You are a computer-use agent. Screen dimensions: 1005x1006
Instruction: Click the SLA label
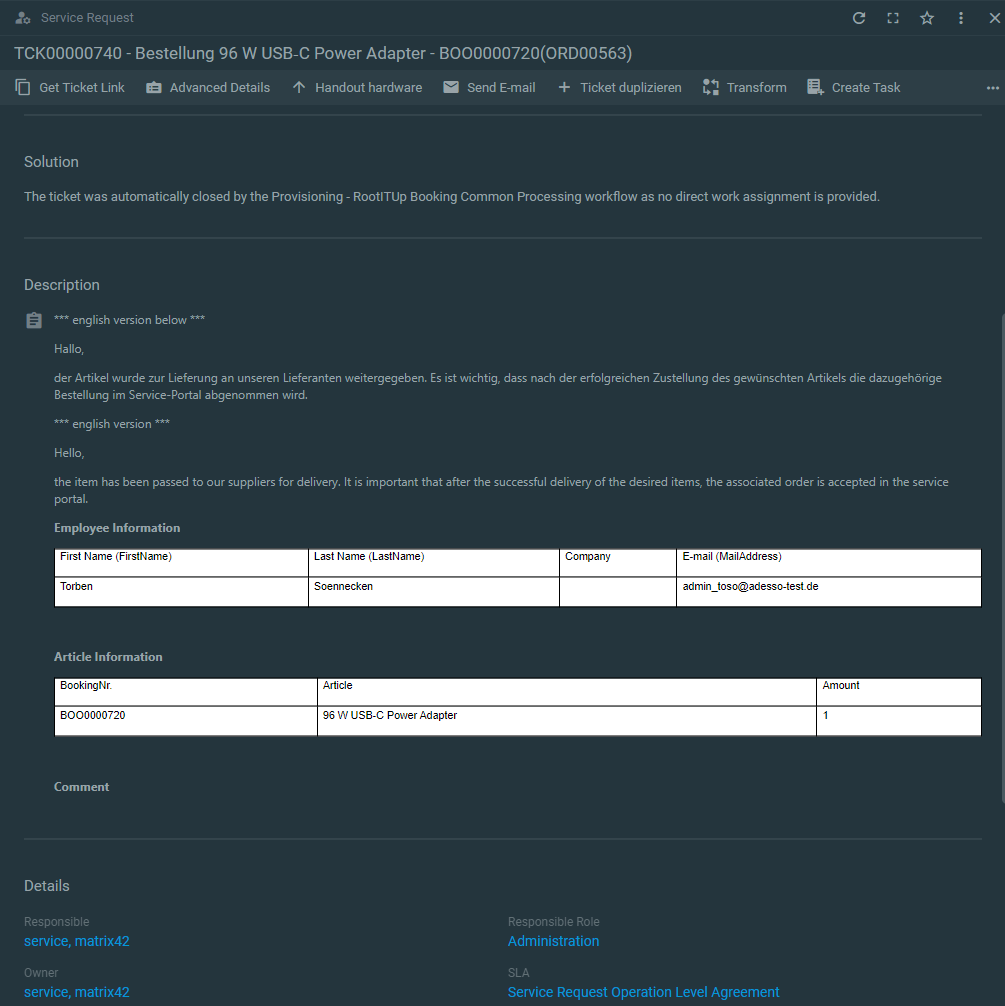(x=519, y=973)
